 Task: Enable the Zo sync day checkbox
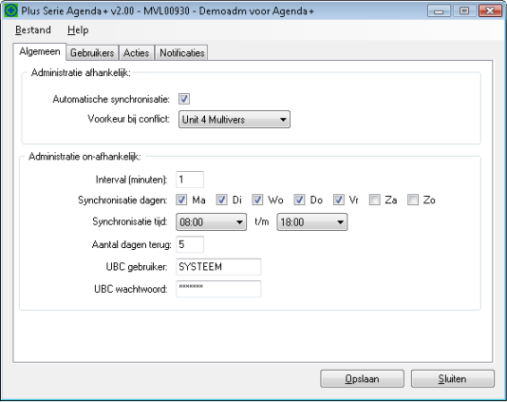coord(413,200)
